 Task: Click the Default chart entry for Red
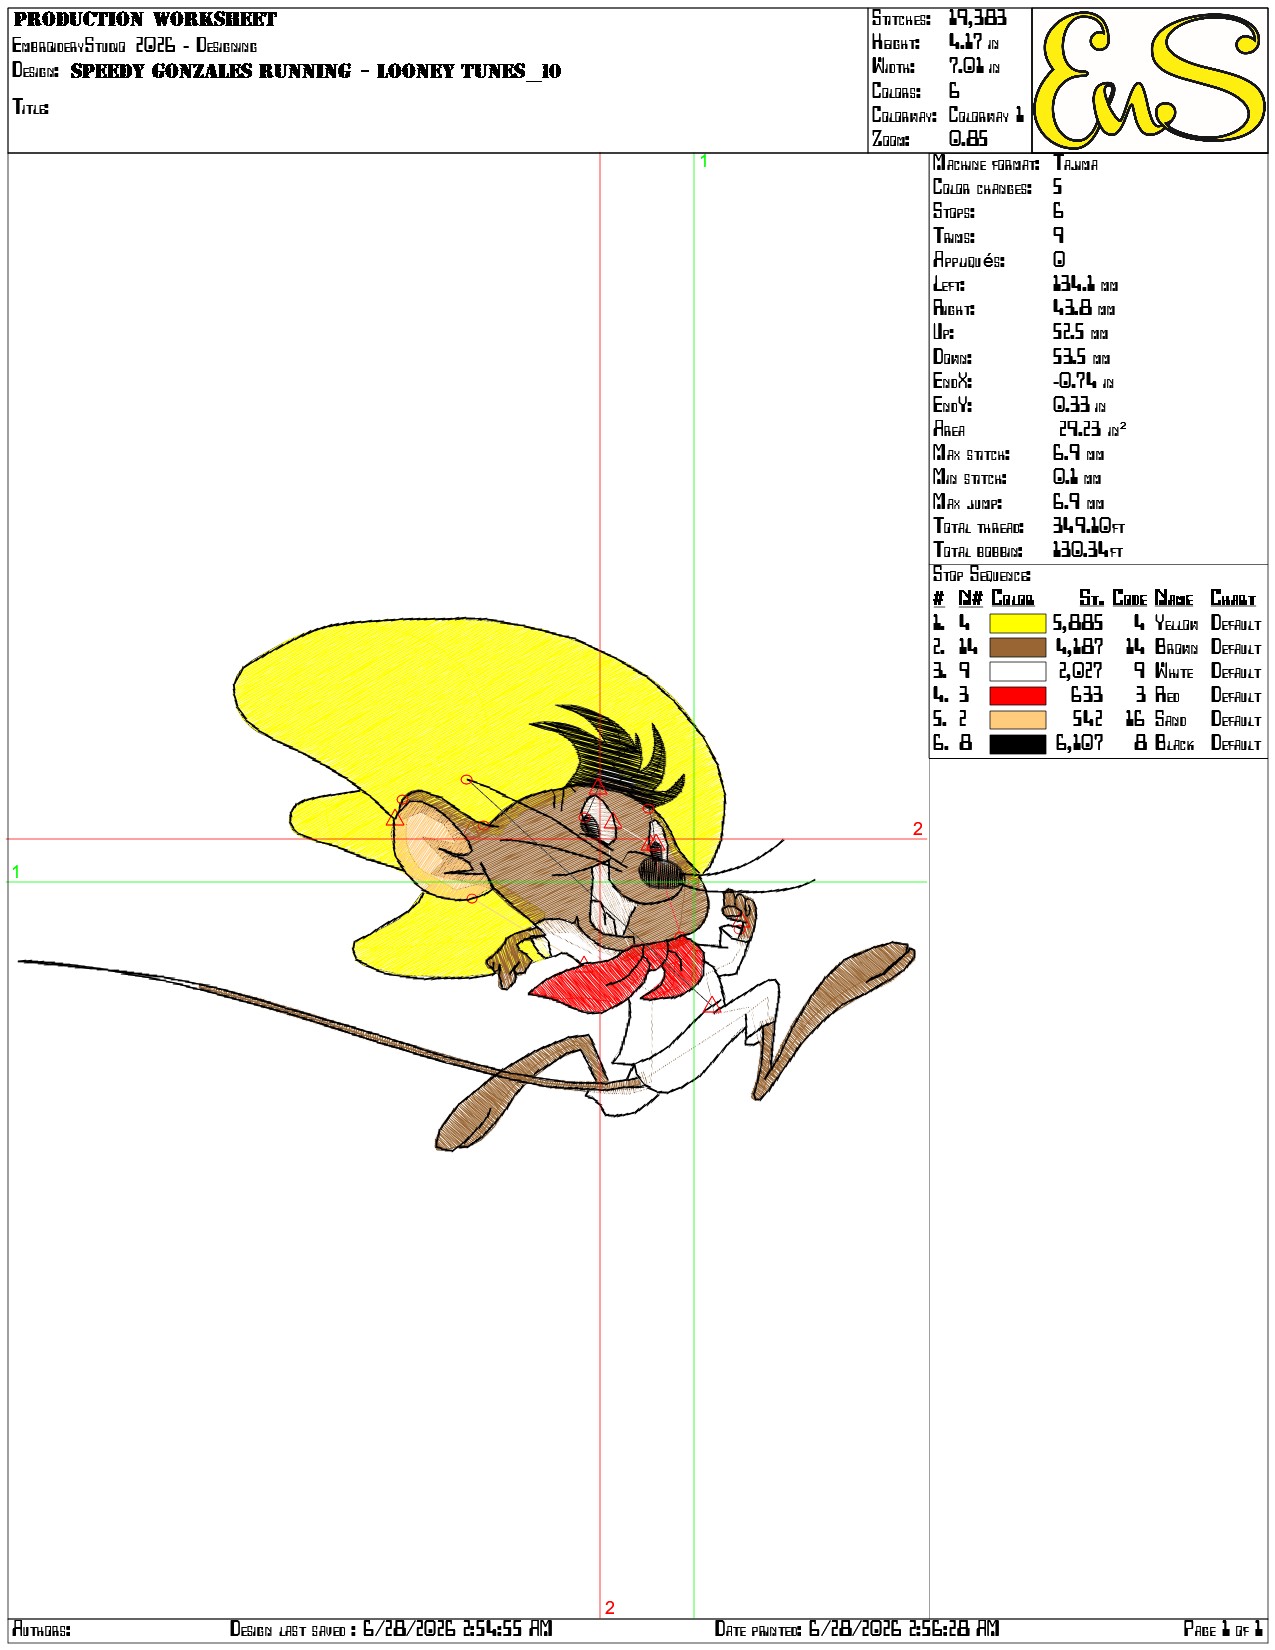[1236, 695]
